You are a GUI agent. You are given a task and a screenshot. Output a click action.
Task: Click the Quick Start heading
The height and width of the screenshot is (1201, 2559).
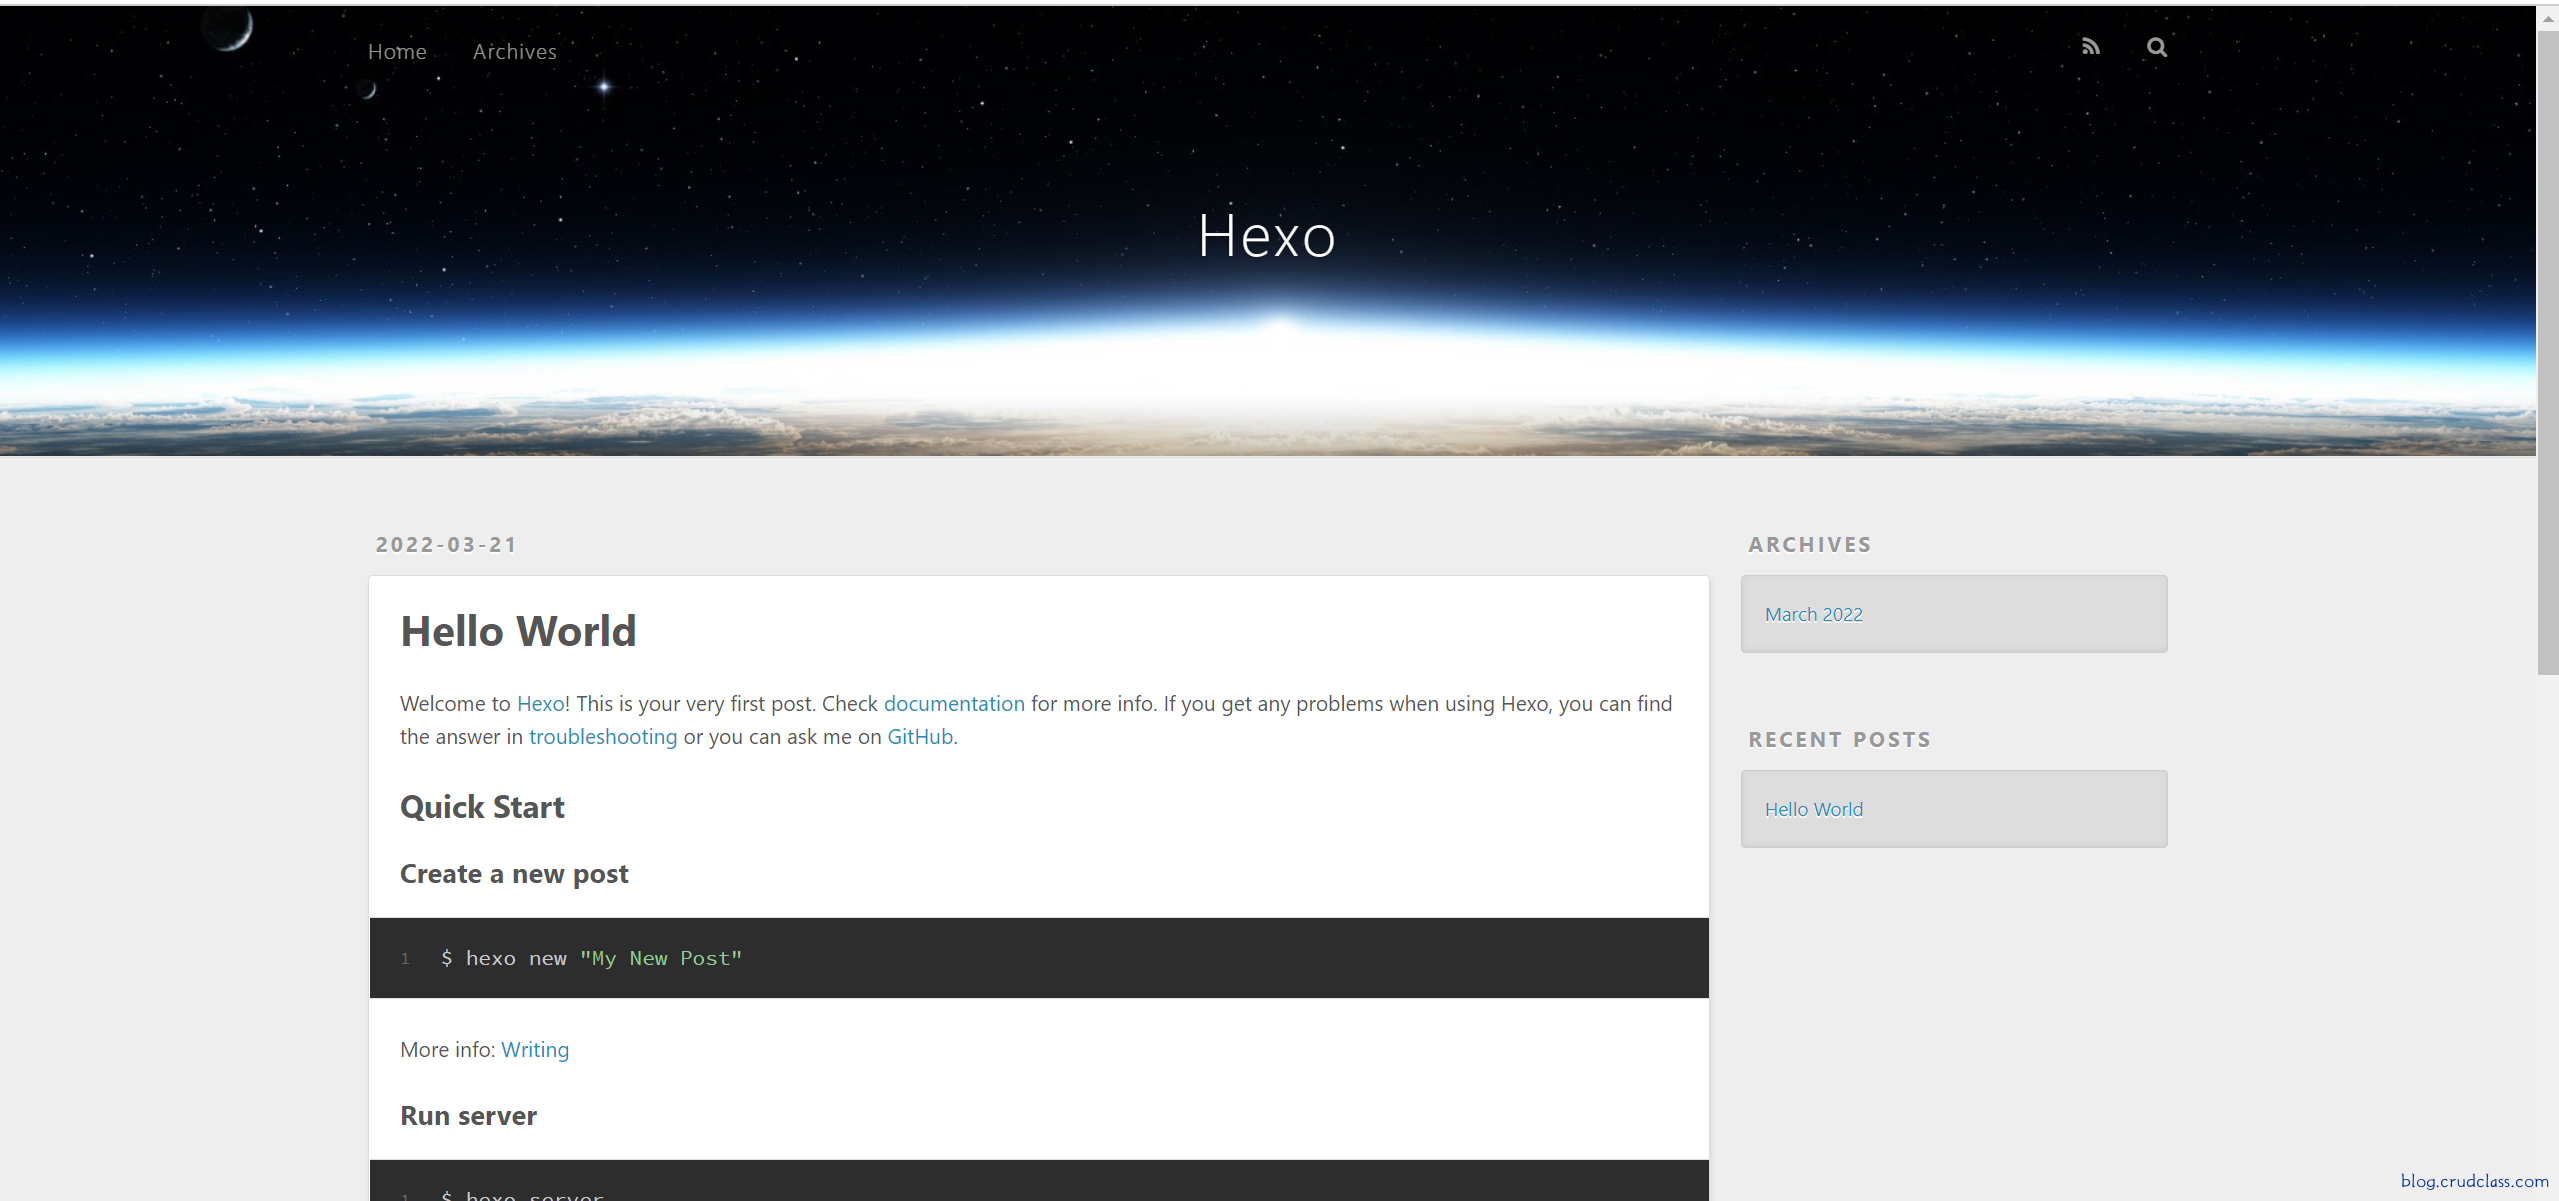(x=482, y=806)
